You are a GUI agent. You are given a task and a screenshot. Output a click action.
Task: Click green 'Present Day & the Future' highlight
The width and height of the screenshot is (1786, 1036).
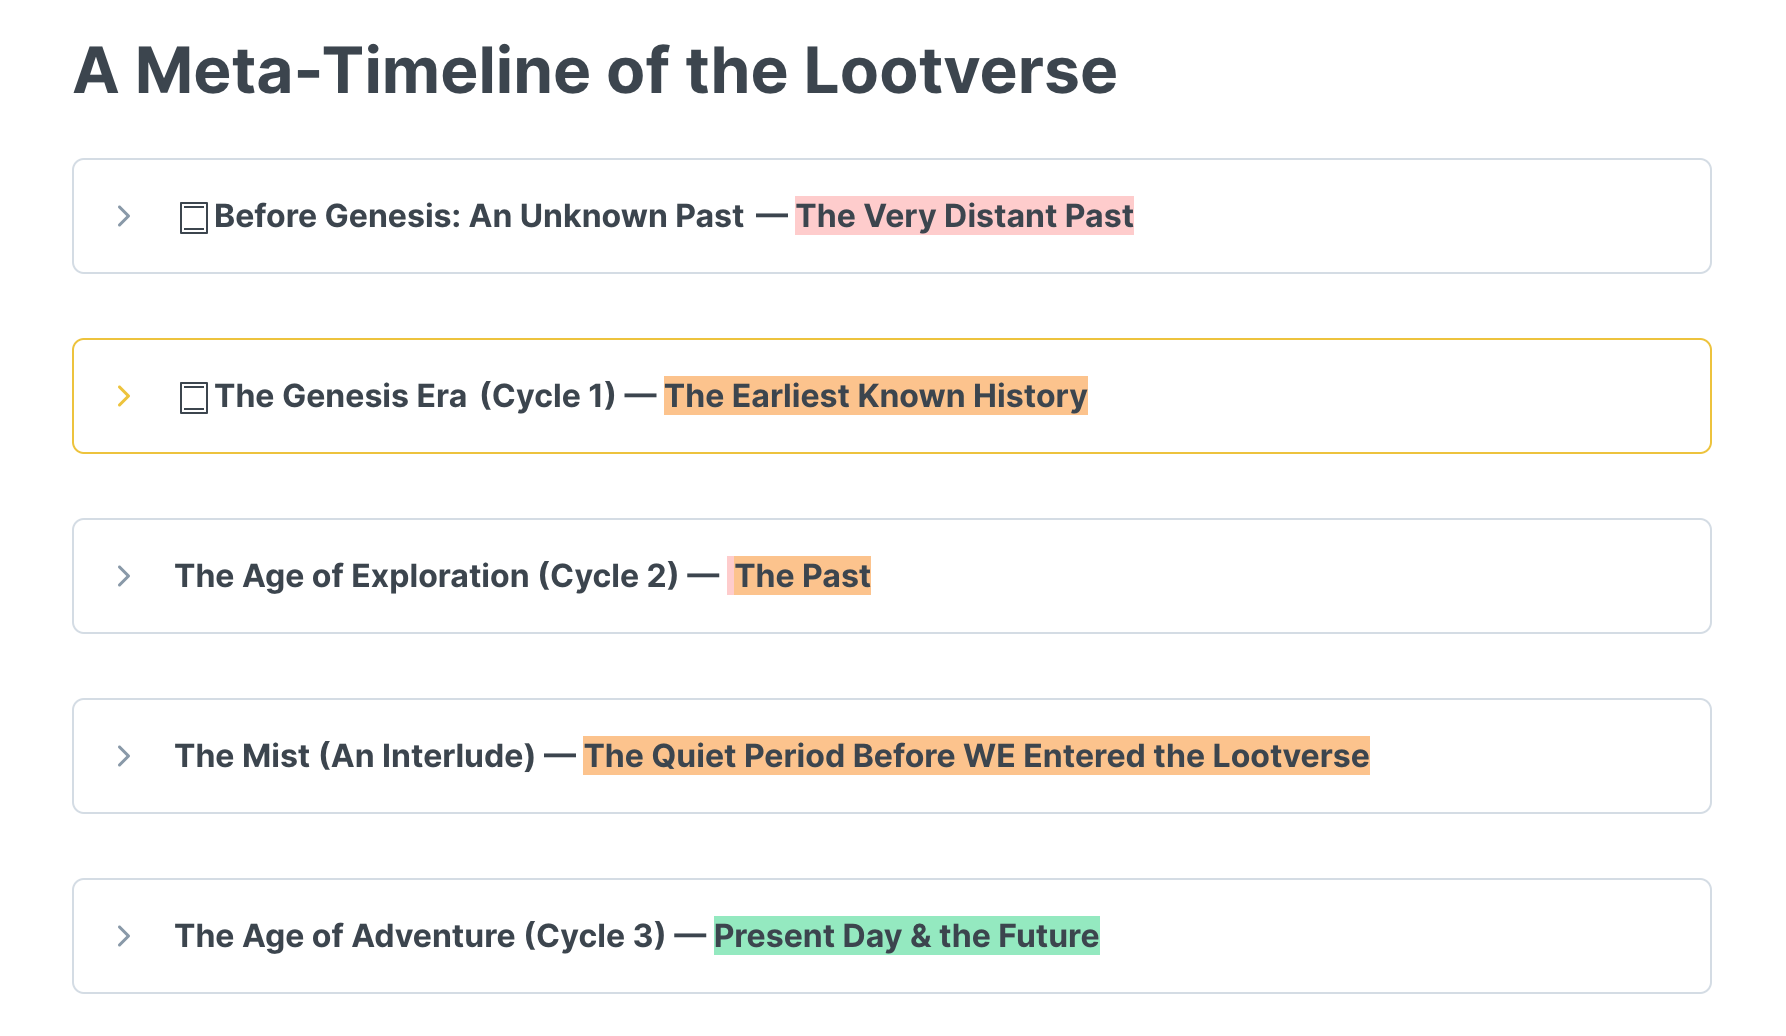click(906, 936)
